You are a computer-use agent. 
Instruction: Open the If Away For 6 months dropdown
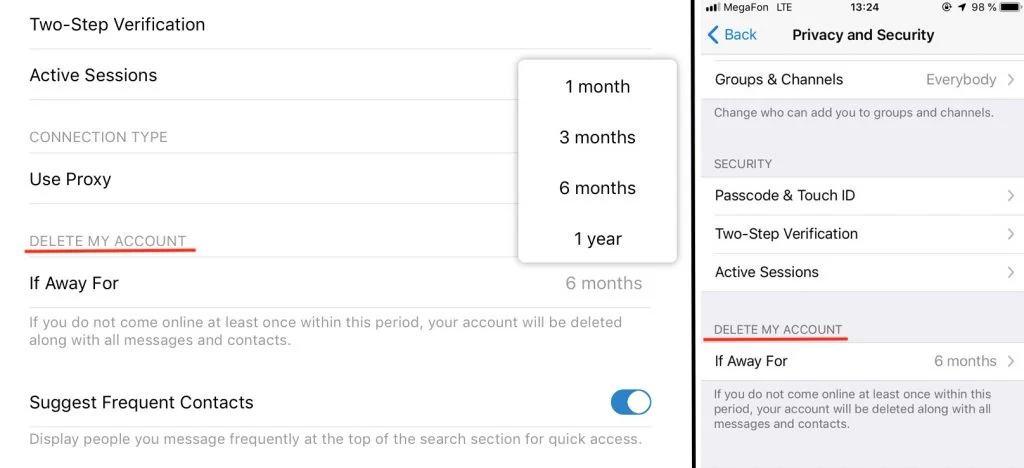pos(603,283)
